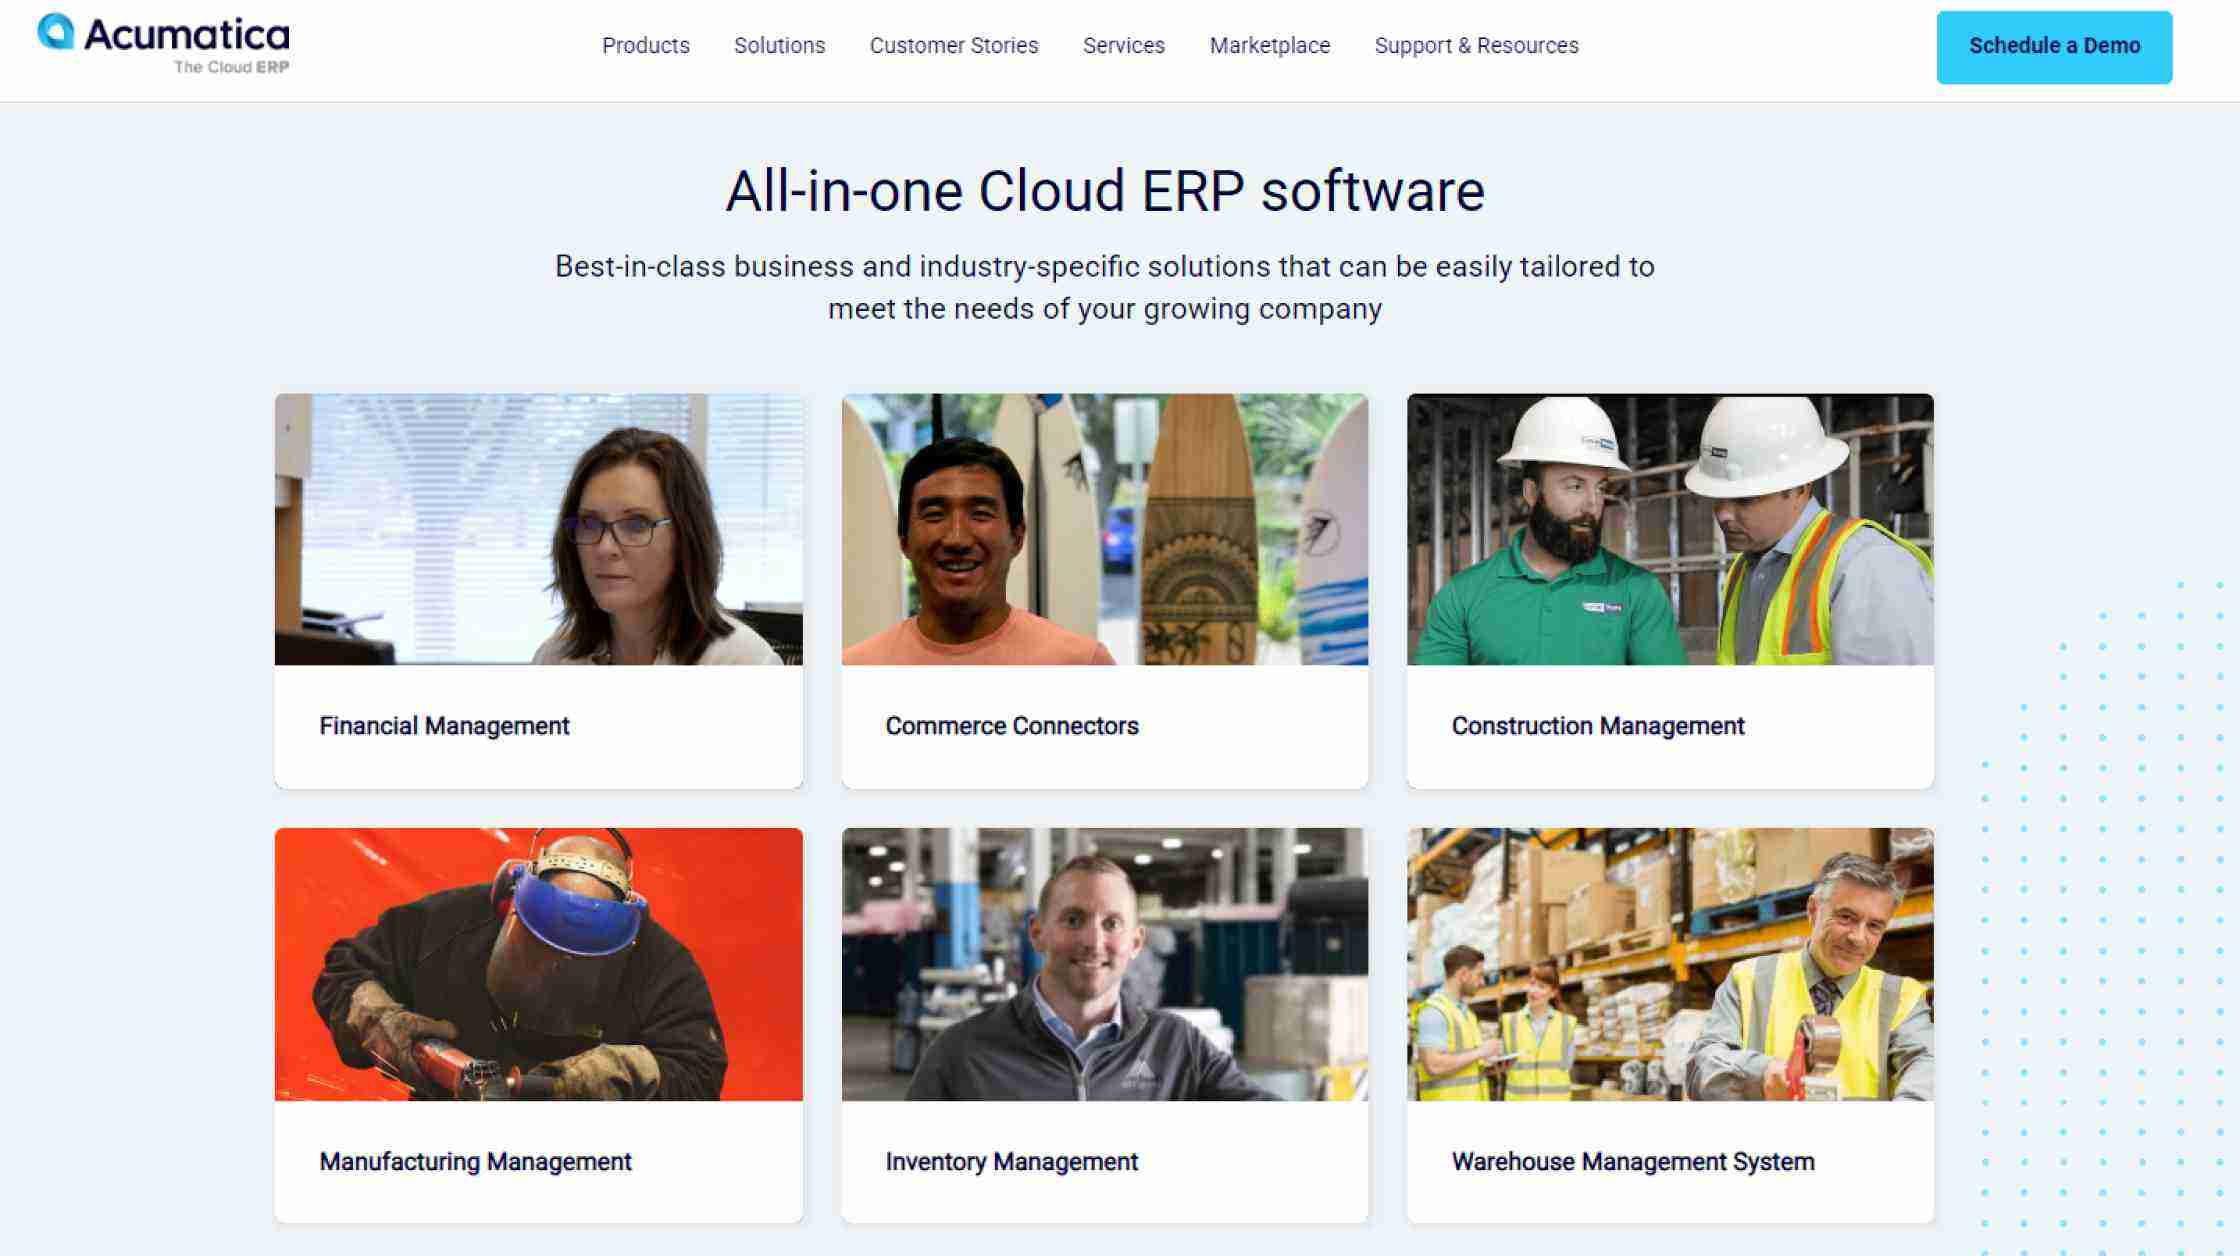Open Financial Management card image

(538, 529)
